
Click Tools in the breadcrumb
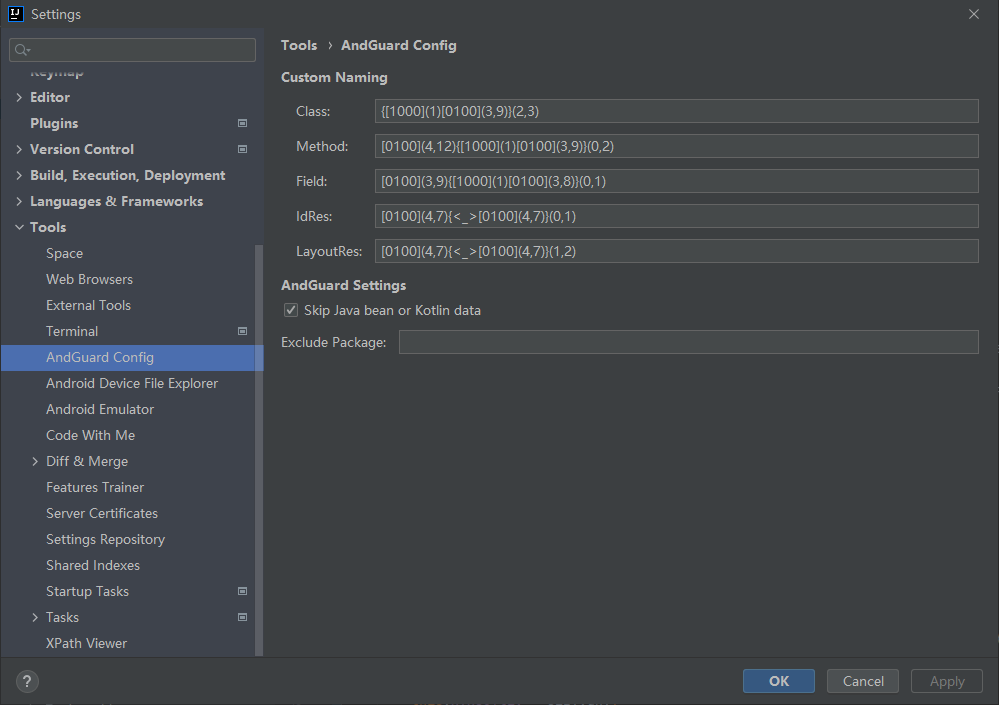coord(299,45)
